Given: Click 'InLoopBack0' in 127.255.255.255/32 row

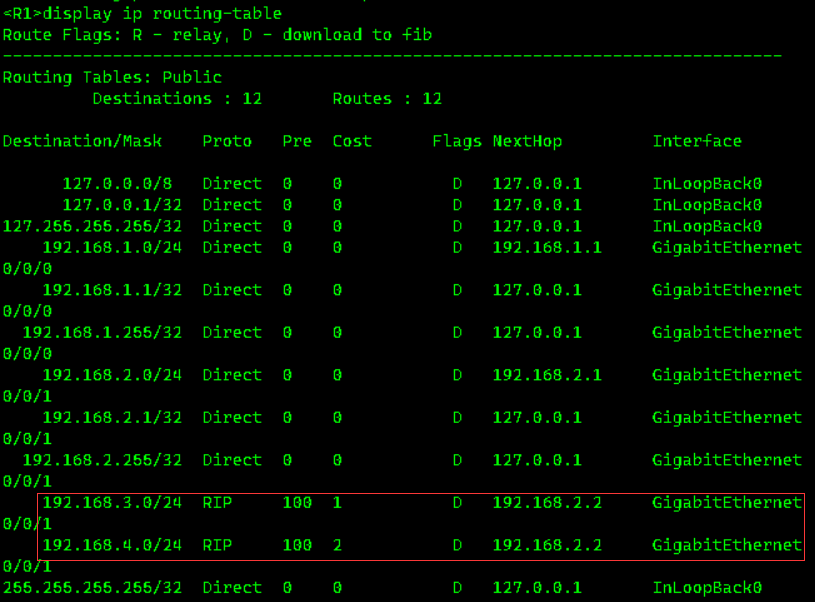Looking at the screenshot, I should click(707, 226).
